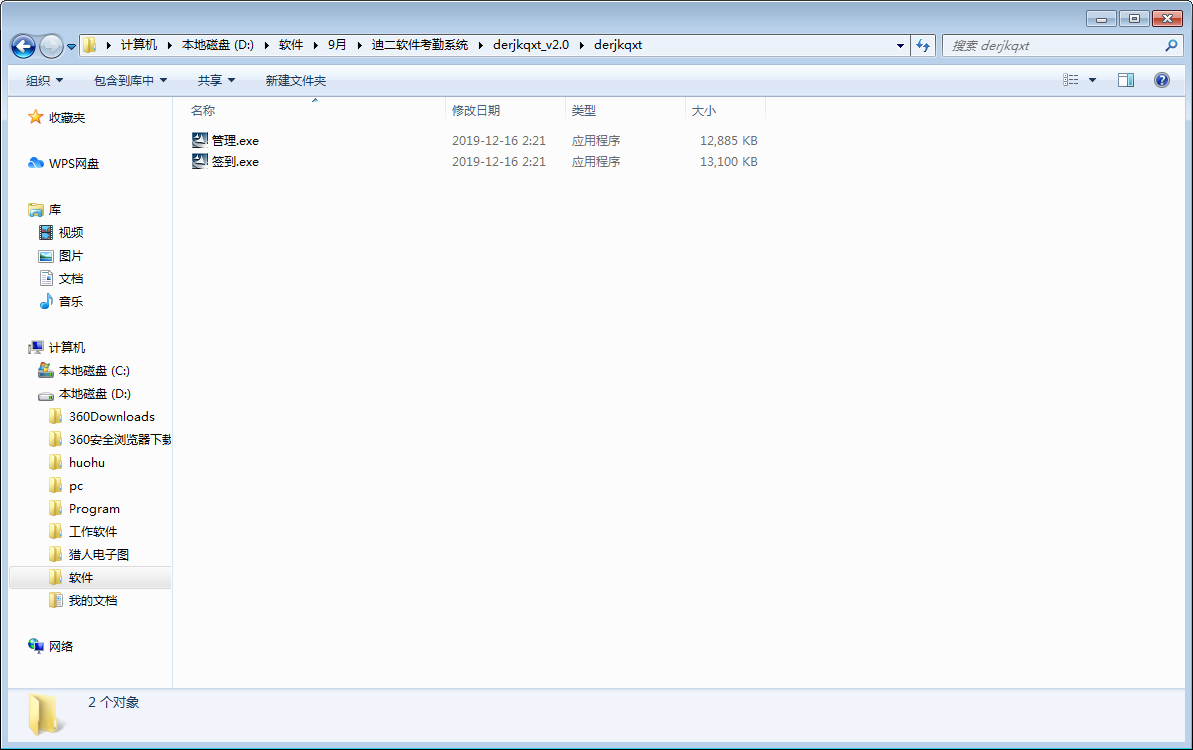Open the 猎人电子图 folder in sidebar
The width and height of the screenshot is (1193, 750).
(x=99, y=555)
